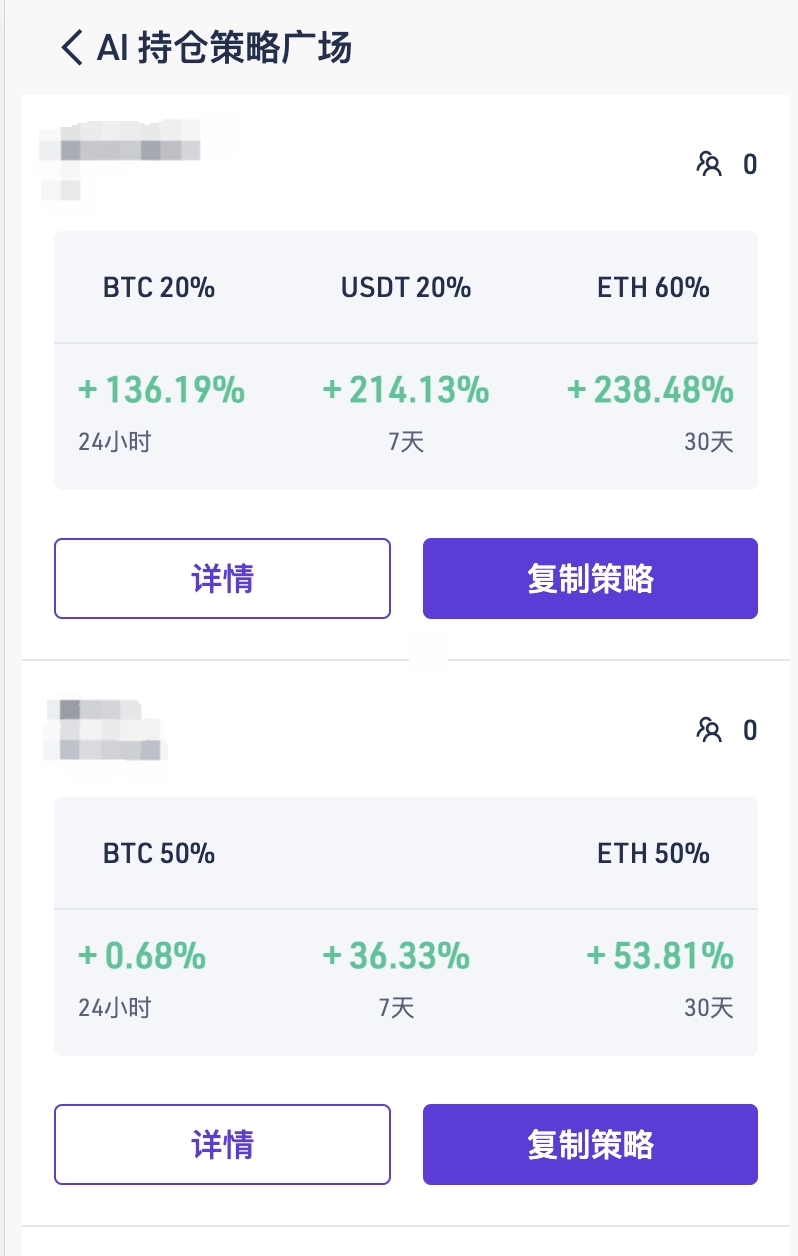Click the +0.68% 24-hour return value
Image resolution: width=798 pixels, height=1256 pixels.
[142, 956]
